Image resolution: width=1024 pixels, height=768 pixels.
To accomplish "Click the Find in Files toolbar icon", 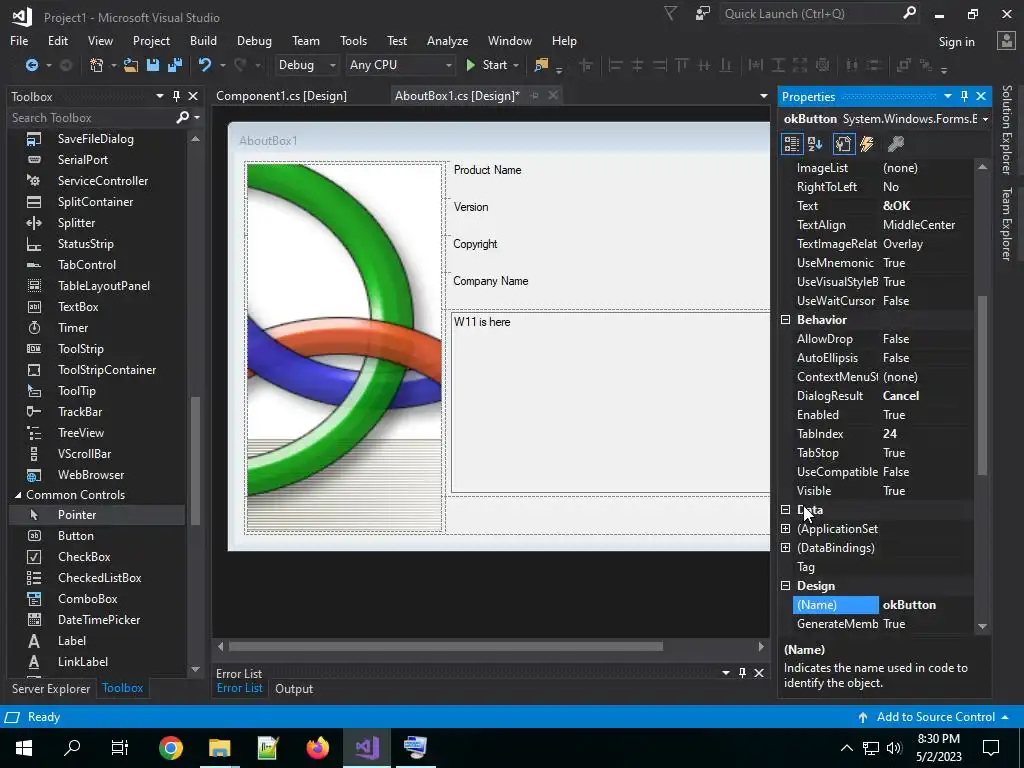I will [x=541, y=65].
